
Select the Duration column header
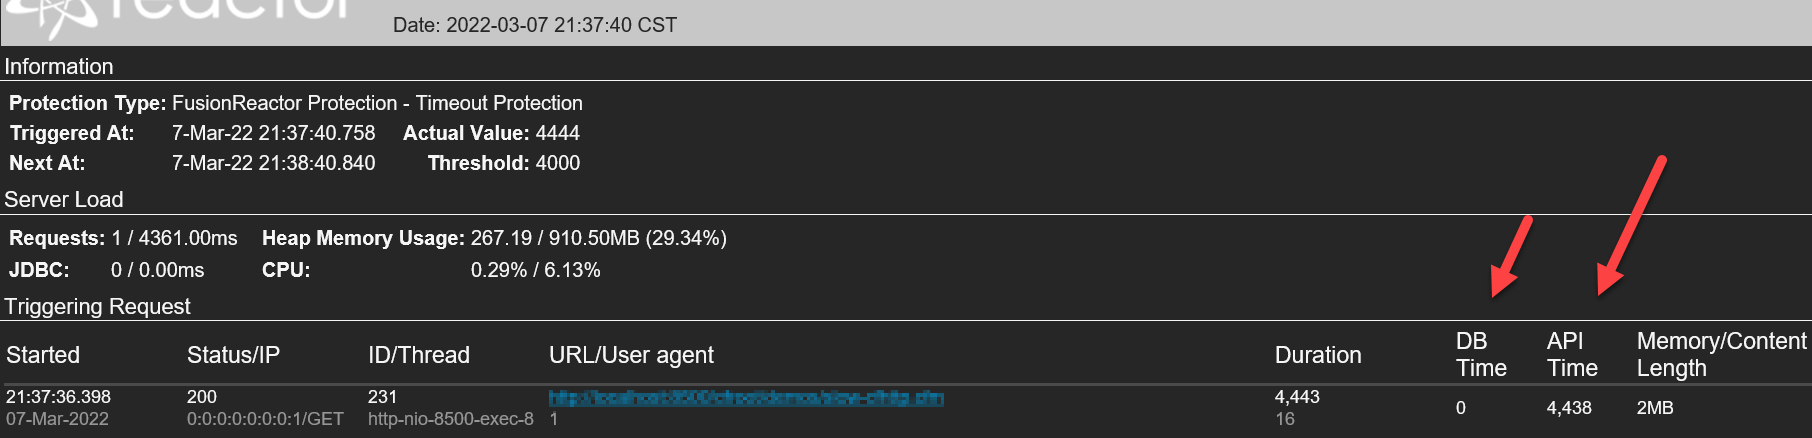(1318, 355)
